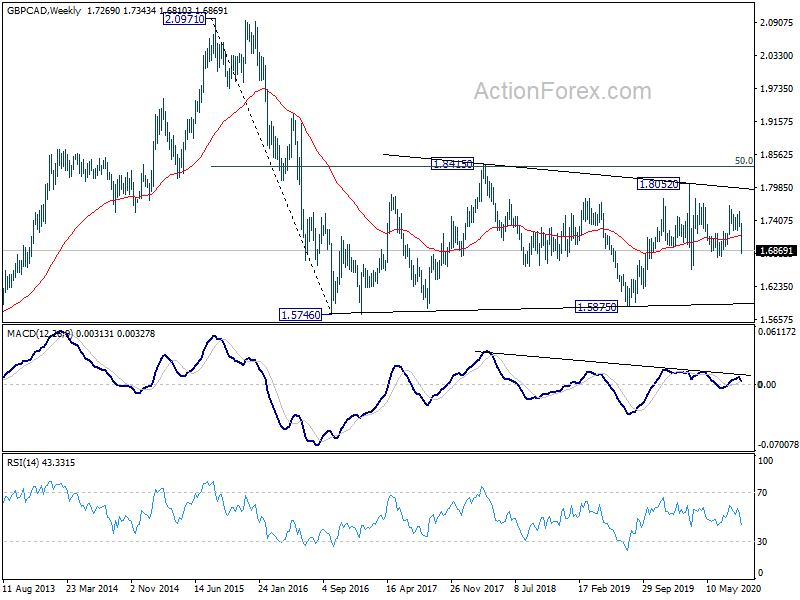
Task: Click the RSI(14) 43.3315 indicator label
Action: (x=41, y=463)
